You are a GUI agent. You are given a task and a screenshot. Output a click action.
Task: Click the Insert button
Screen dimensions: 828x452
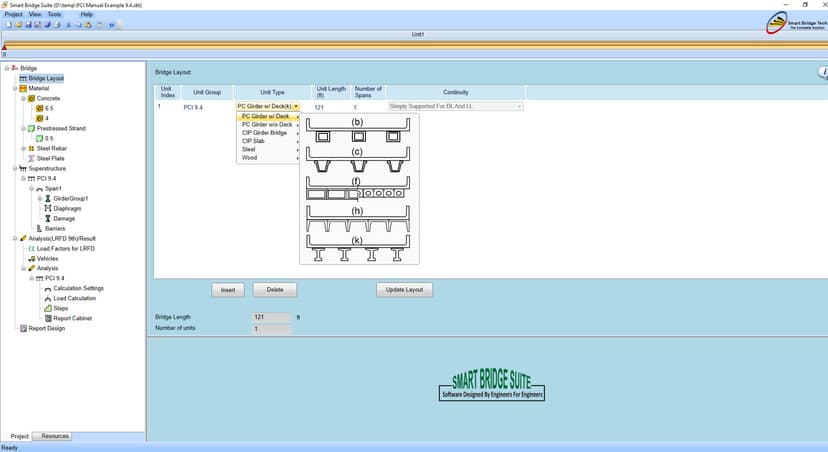228,290
